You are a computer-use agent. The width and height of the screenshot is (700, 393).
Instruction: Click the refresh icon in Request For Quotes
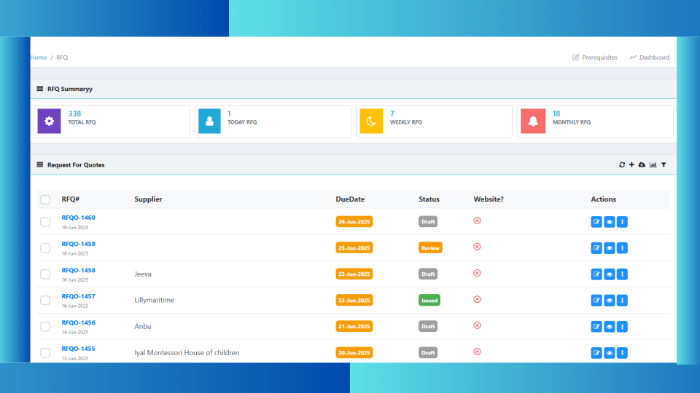point(622,165)
